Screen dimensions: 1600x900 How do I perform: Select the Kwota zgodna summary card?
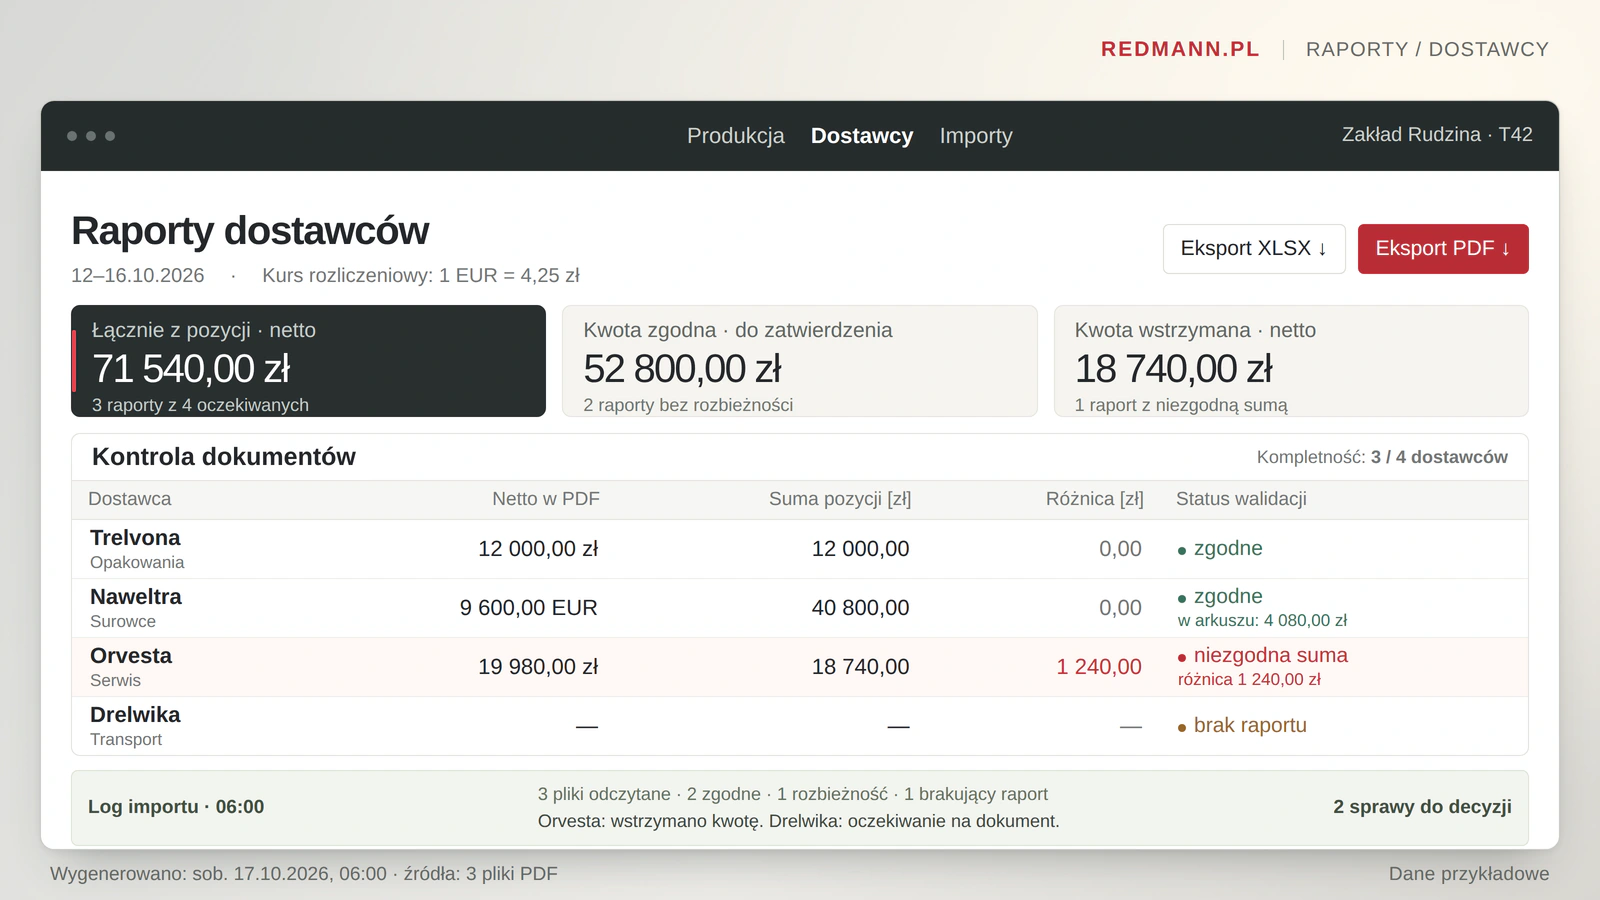click(x=800, y=361)
